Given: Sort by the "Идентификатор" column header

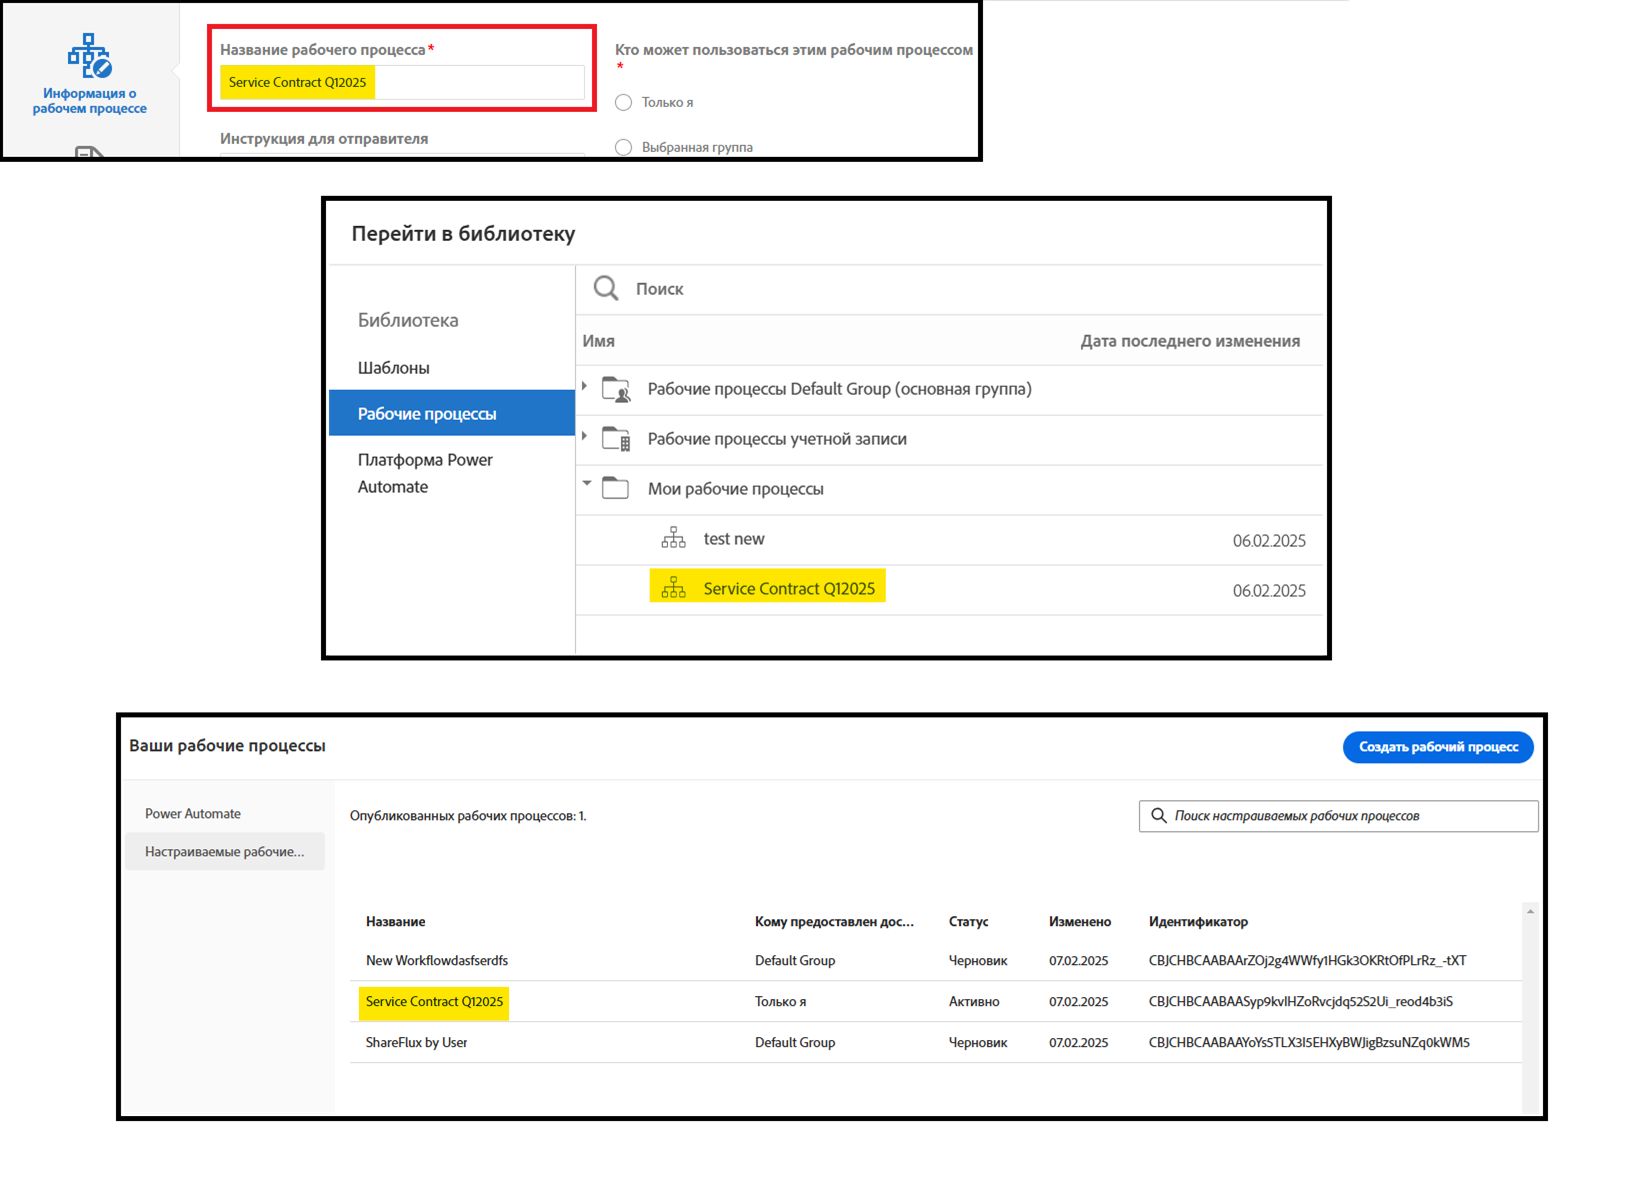Looking at the screenshot, I should click(x=1198, y=921).
